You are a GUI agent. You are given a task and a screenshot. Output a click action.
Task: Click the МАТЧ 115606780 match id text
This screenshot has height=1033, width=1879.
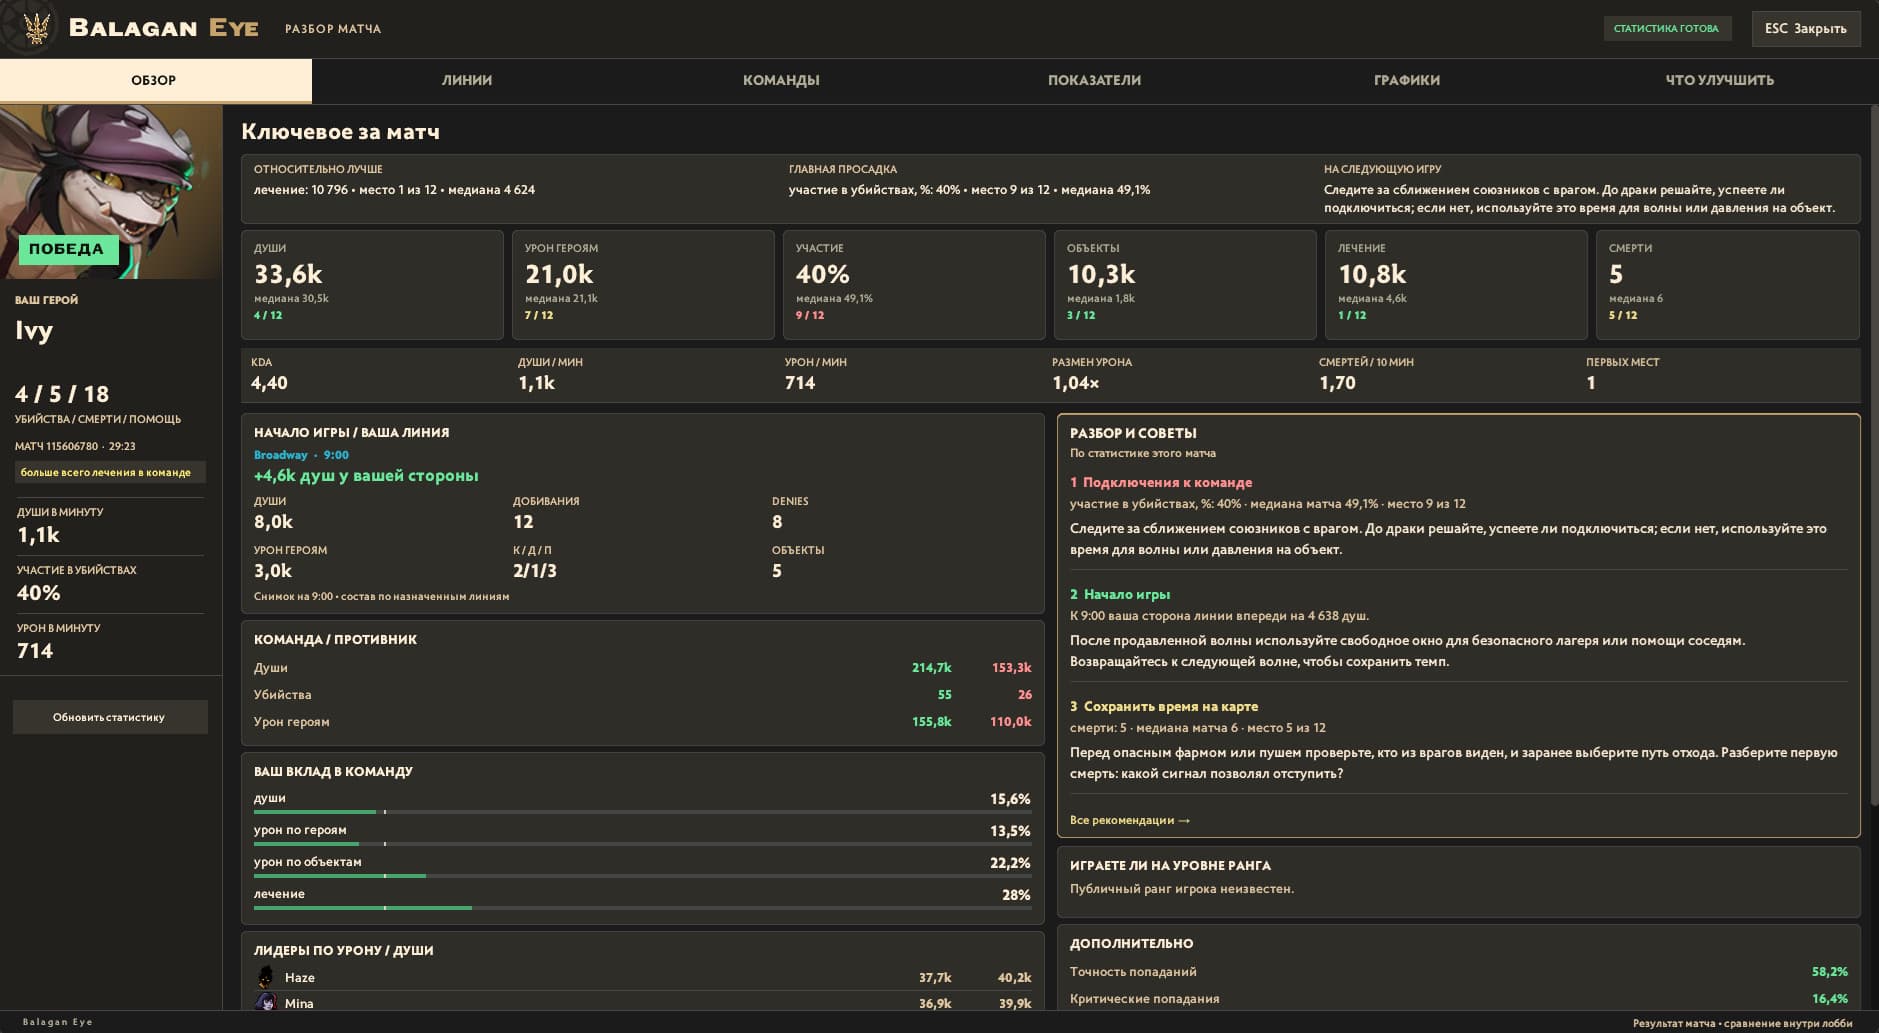[x=75, y=446]
